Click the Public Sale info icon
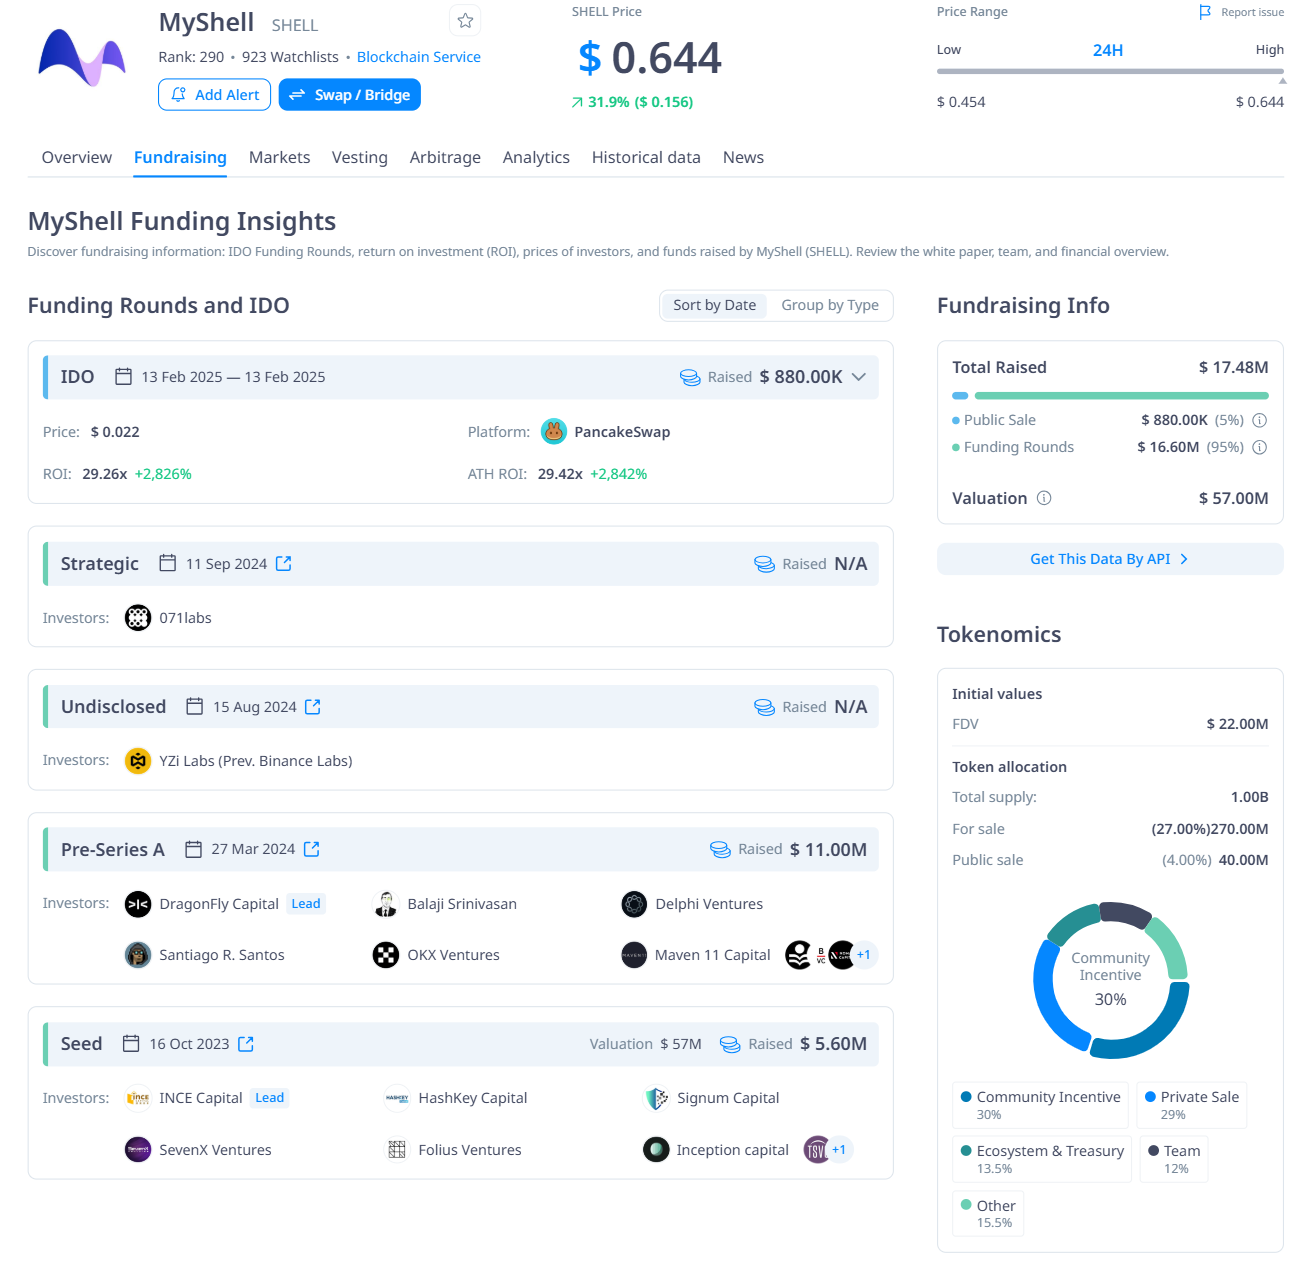The height and width of the screenshot is (1263, 1311). point(1260,420)
